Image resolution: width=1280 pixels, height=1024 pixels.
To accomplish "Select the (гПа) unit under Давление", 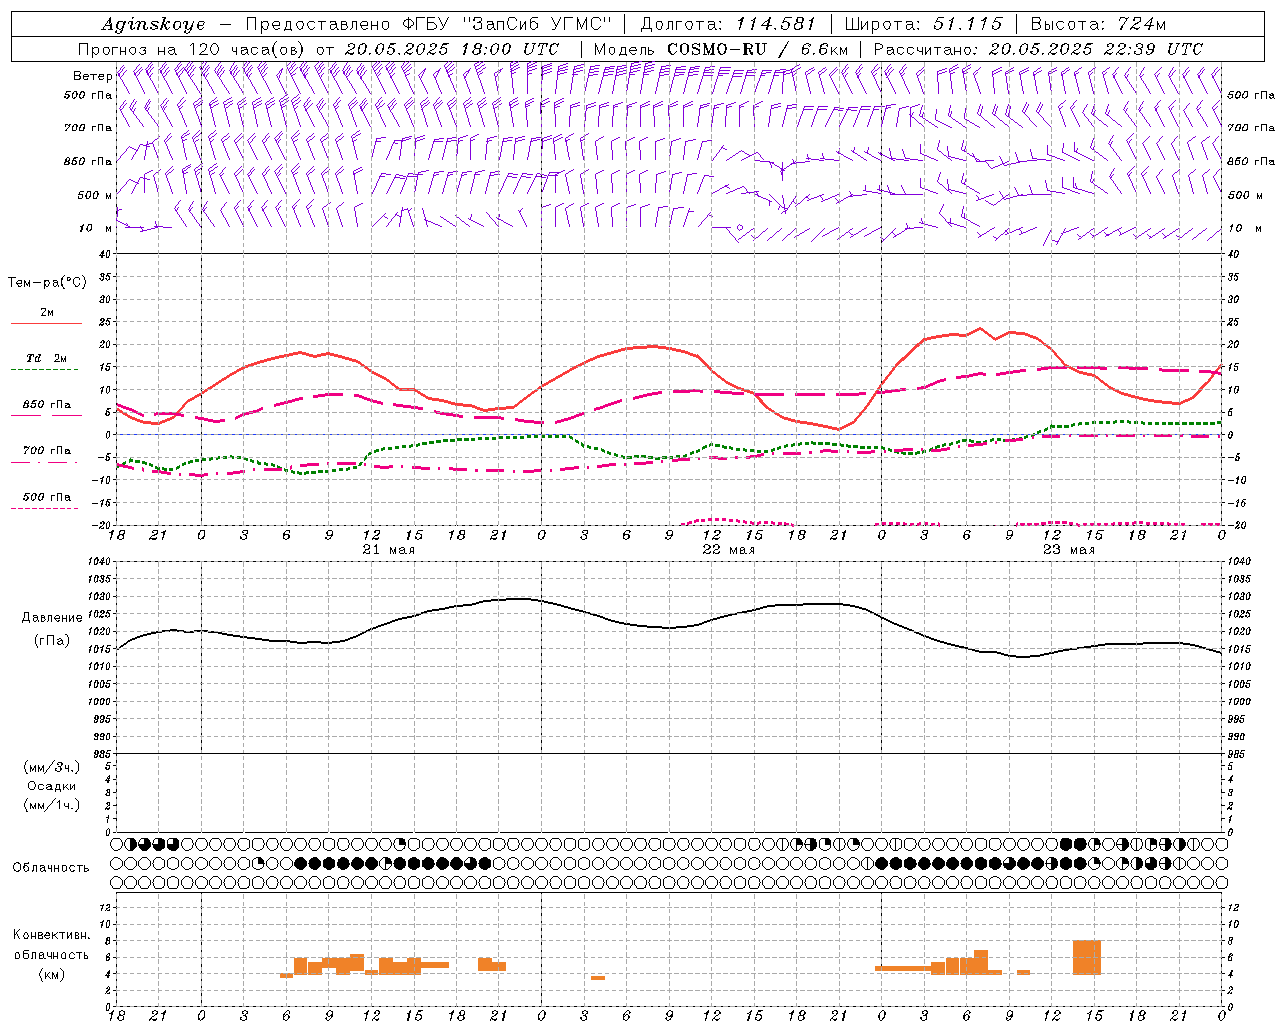I will (x=52, y=641).
